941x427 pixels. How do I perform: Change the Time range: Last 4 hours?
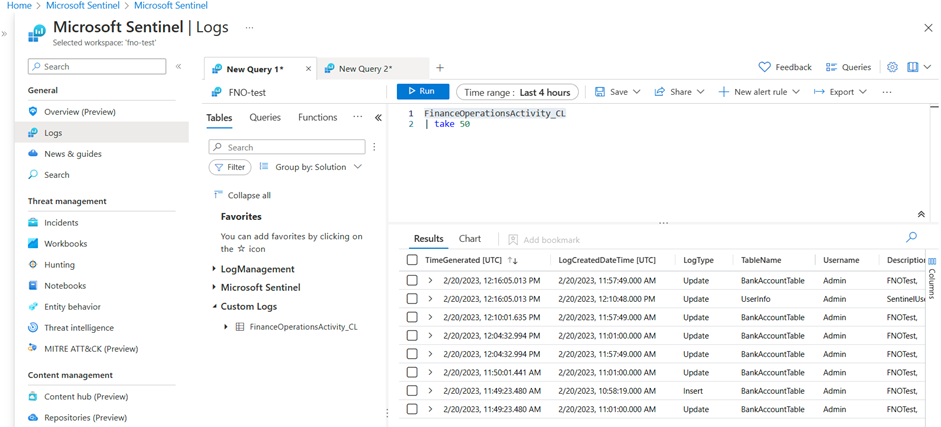(x=517, y=92)
